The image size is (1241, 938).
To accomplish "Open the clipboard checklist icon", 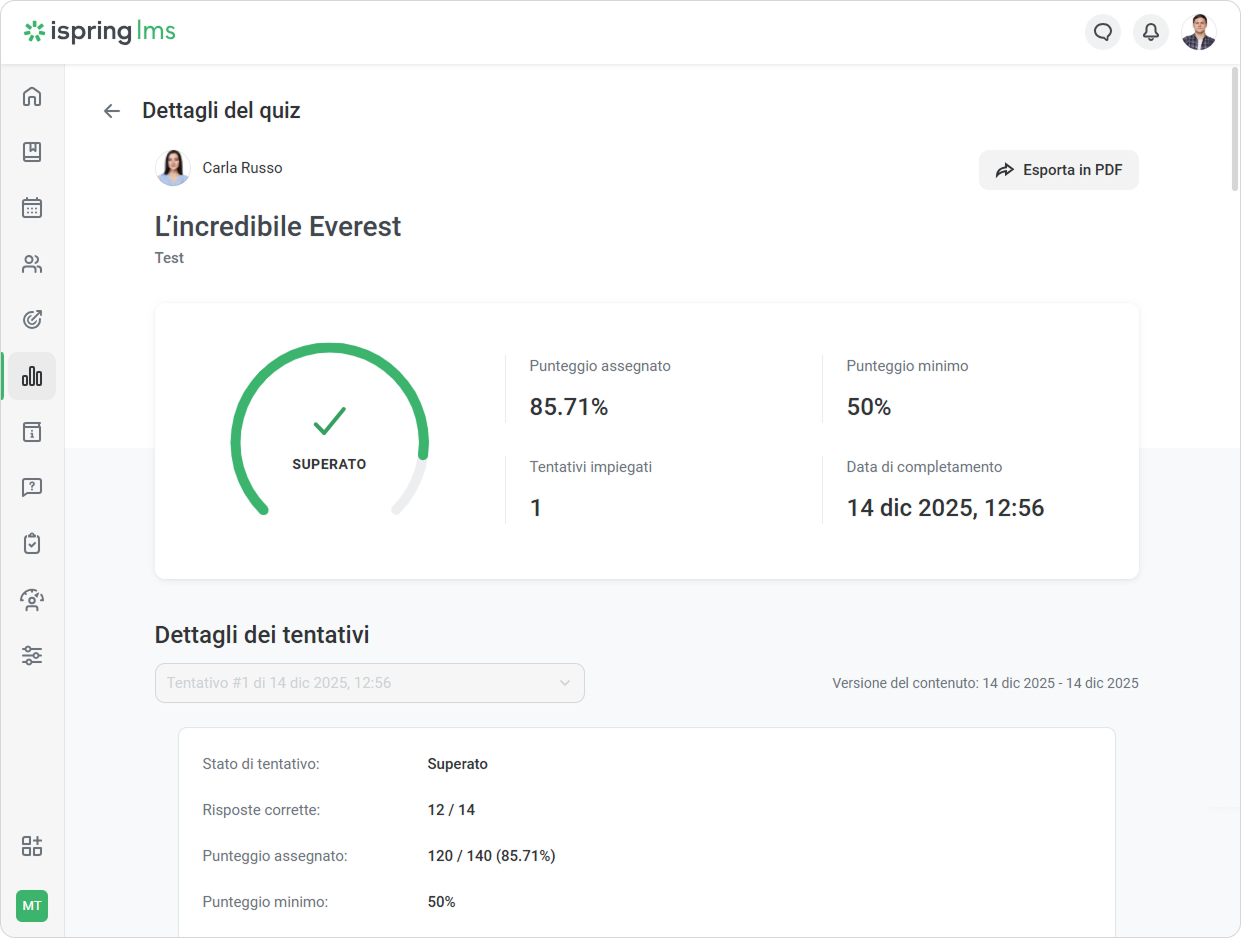I will (x=32, y=544).
